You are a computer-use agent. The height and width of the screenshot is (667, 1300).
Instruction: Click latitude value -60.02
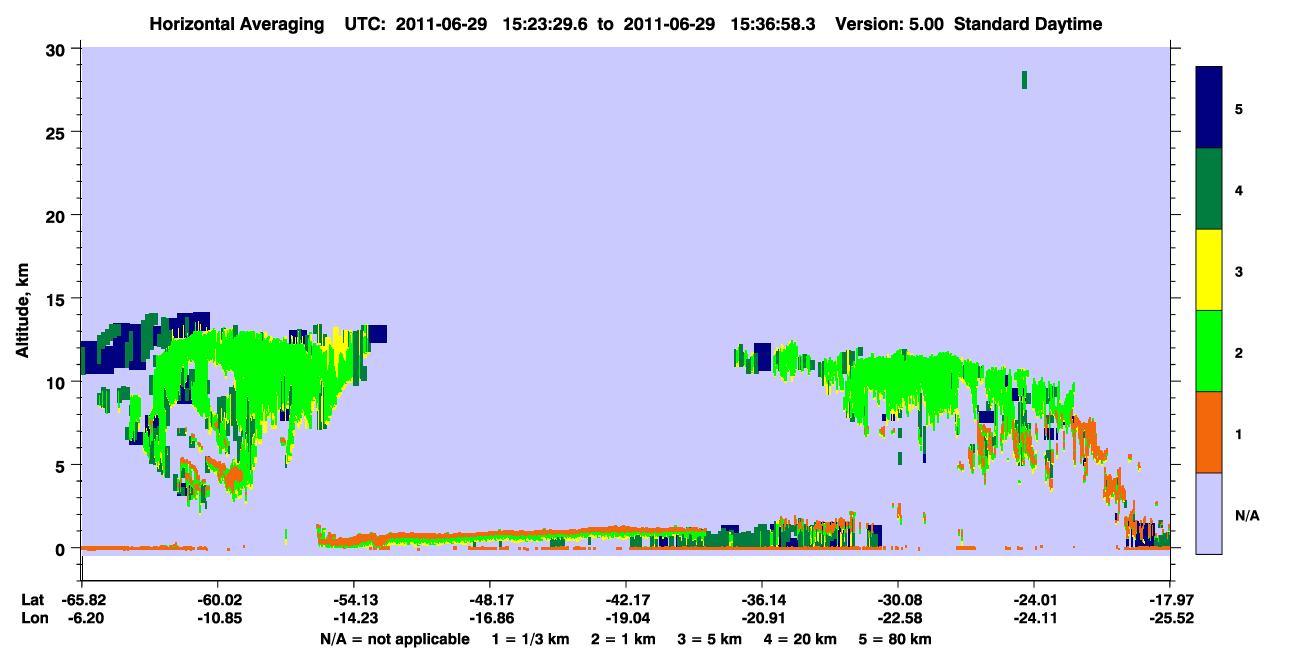point(218,600)
